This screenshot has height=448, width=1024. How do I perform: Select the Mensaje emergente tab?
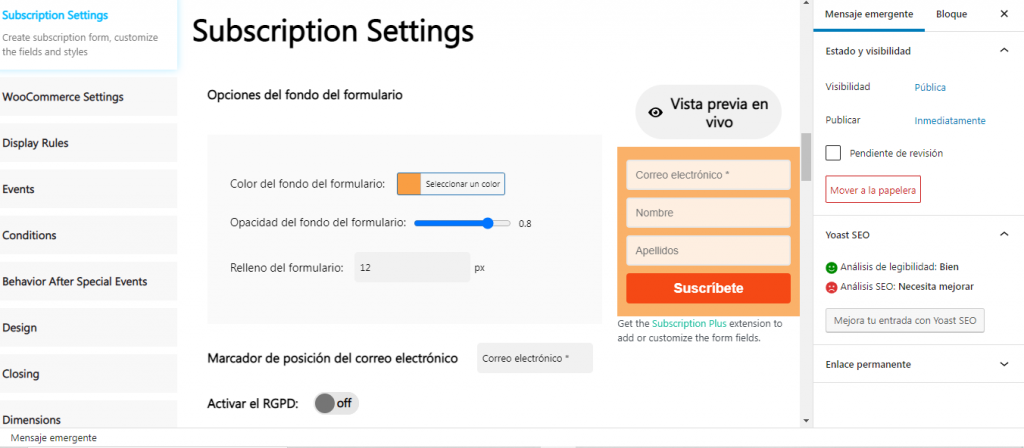click(x=868, y=14)
